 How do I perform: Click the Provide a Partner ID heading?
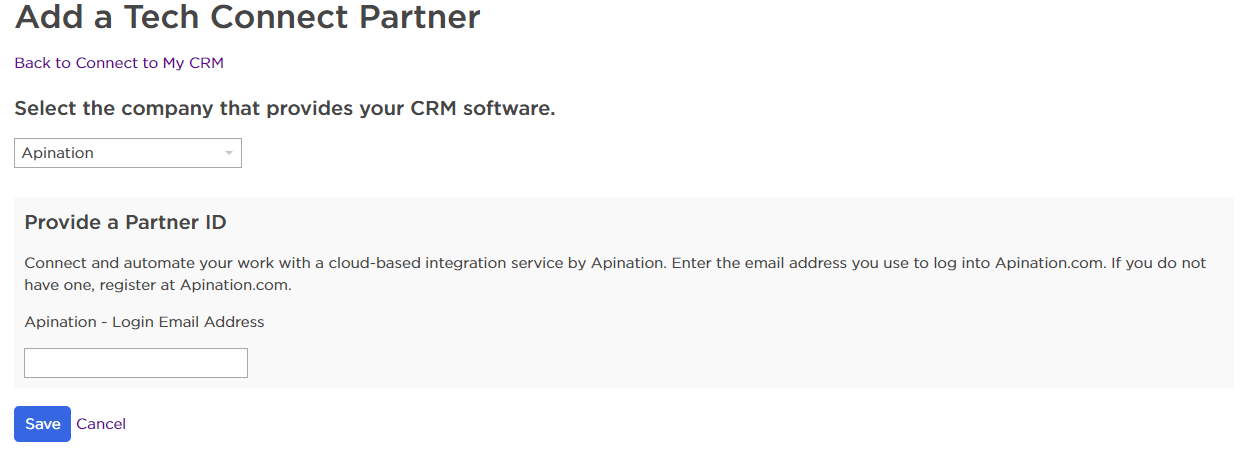[x=125, y=222]
